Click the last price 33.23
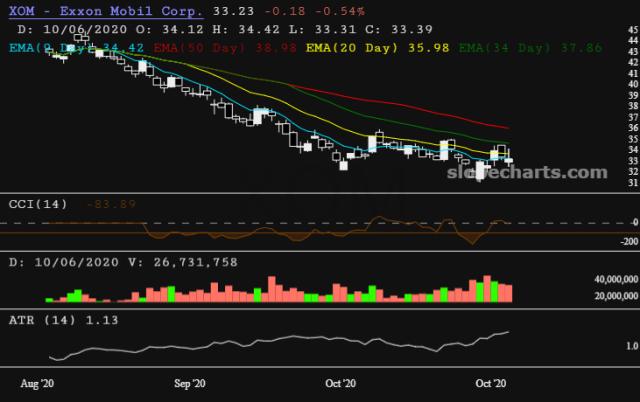640x402 pixels. pos(228,12)
